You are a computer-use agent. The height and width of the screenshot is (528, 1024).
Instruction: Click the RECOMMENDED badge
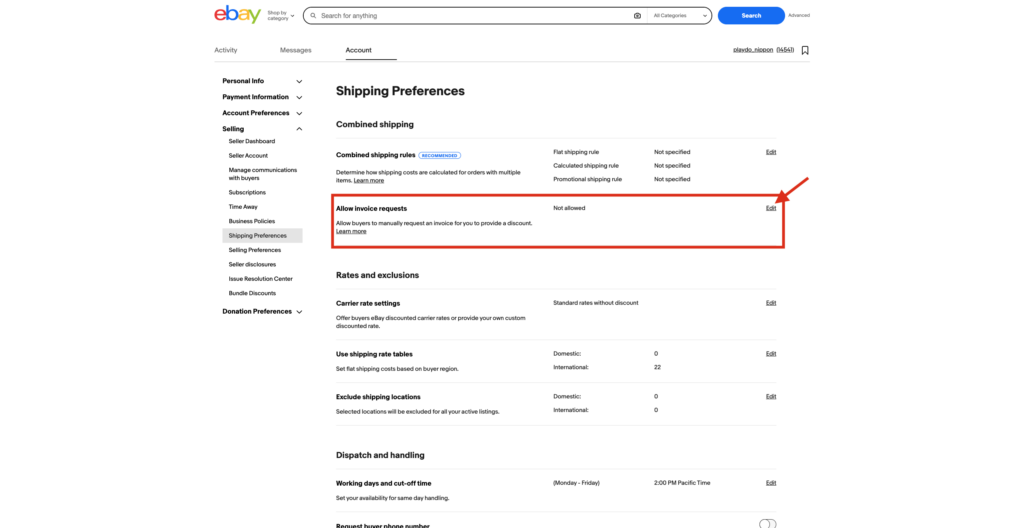[440, 156]
